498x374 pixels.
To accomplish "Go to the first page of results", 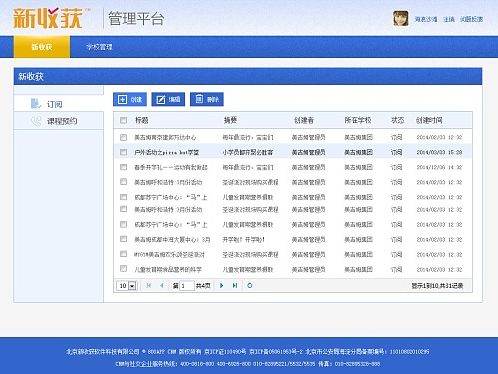I will point(149,285).
